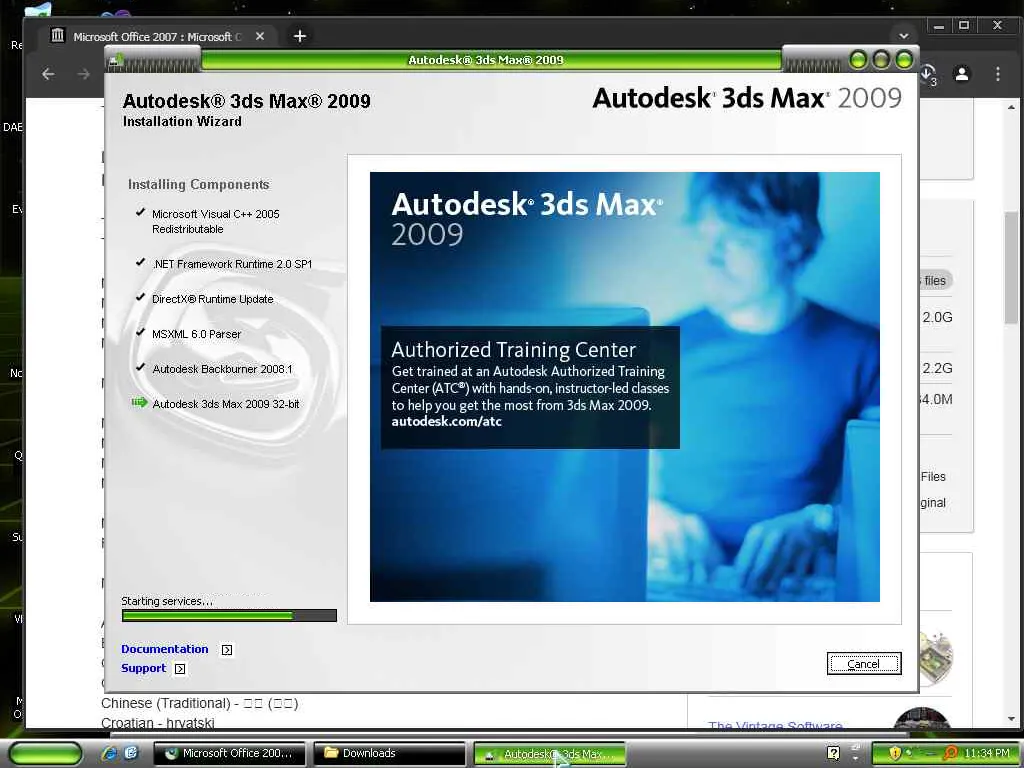Click the green Start button
The width and height of the screenshot is (1024, 768).
point(46,754)
